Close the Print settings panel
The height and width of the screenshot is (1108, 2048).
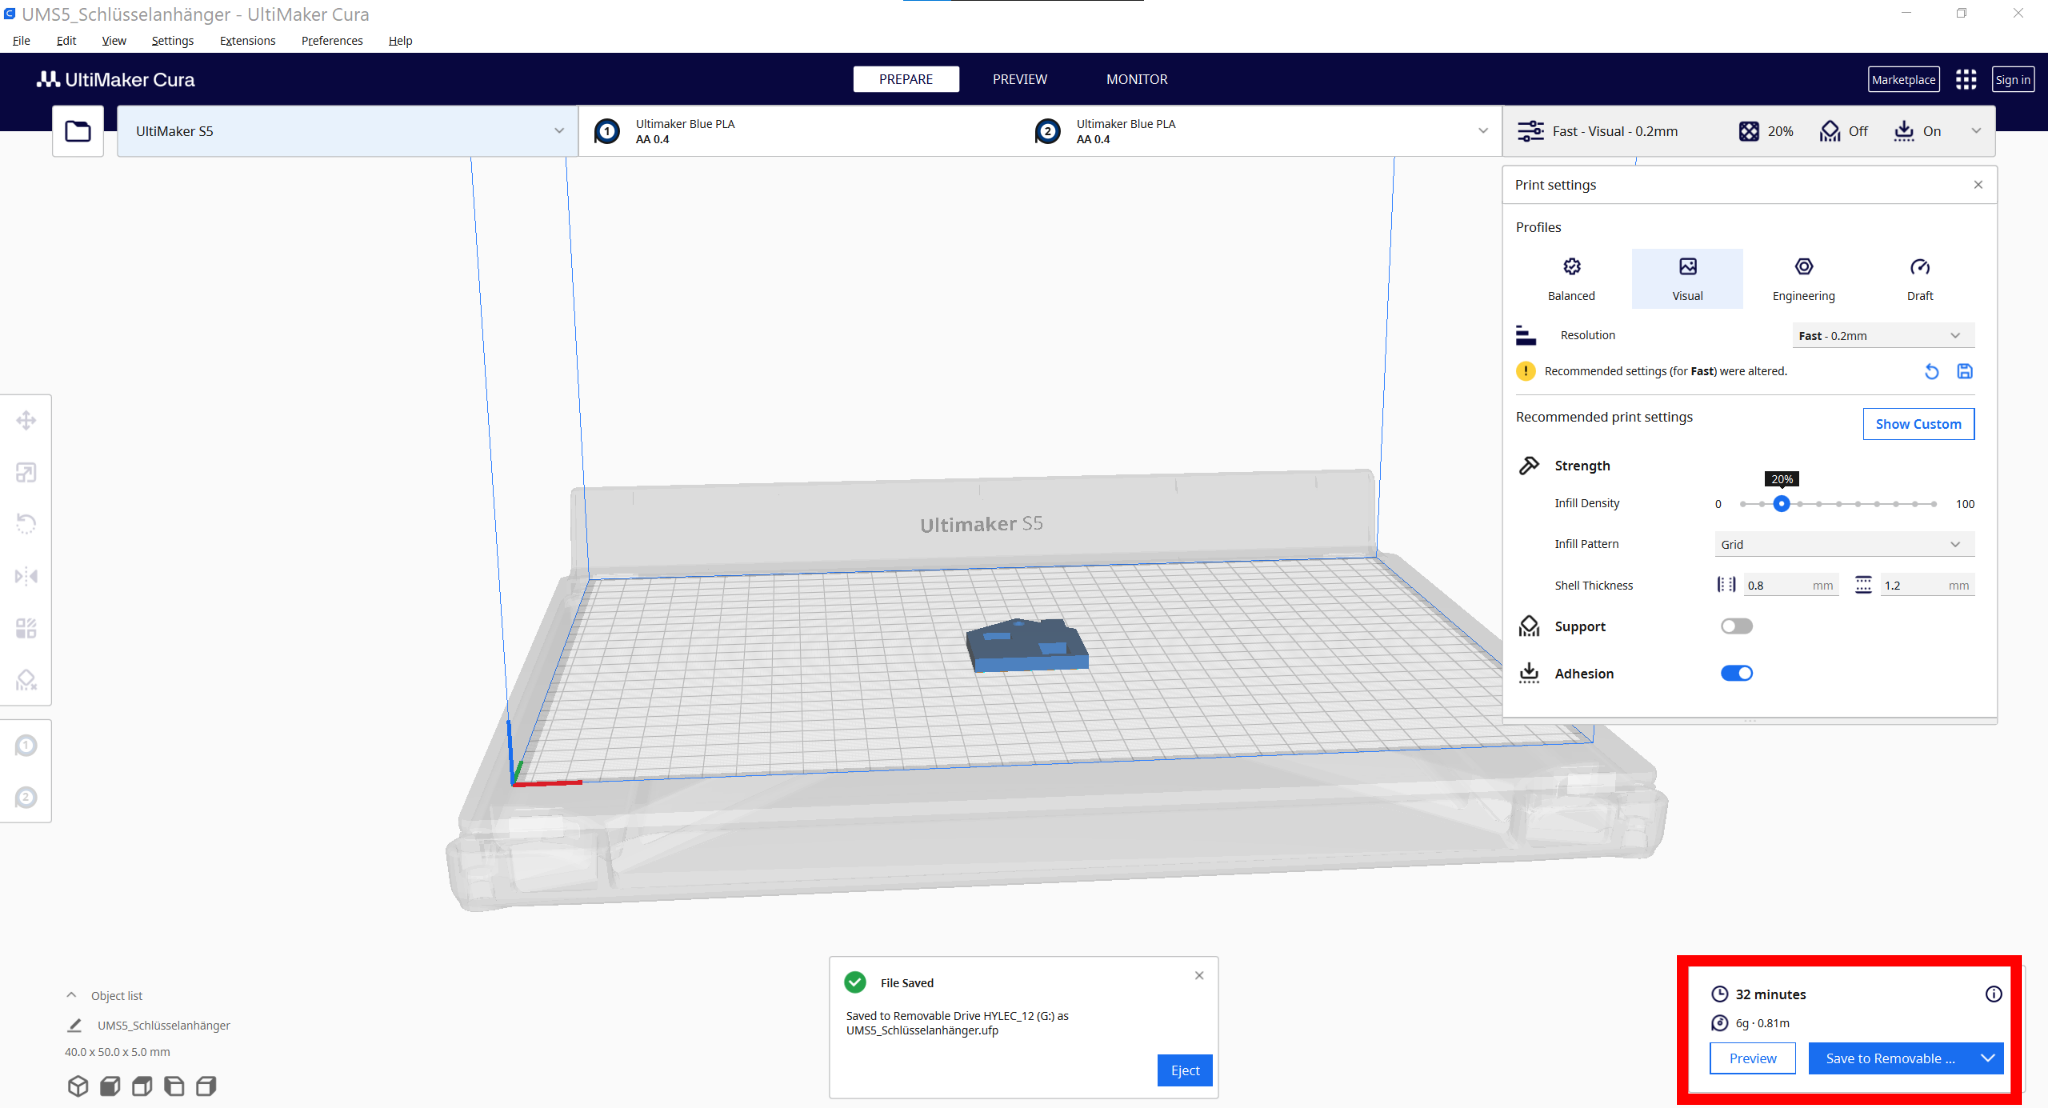click(x=1978, y=185)
